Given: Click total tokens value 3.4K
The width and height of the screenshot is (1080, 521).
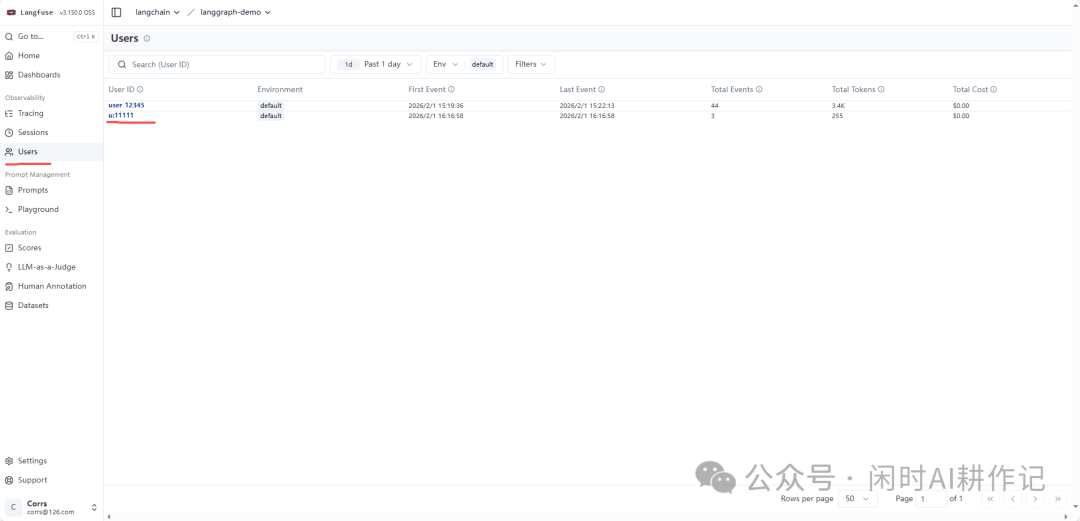Looking at the screenshot, I should (839, 105).
